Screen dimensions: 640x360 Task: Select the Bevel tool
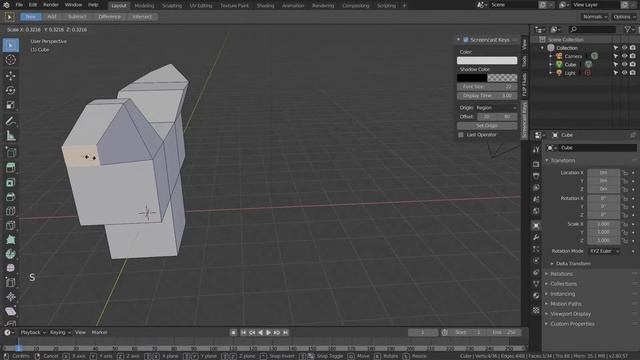[x=11, y=197]
